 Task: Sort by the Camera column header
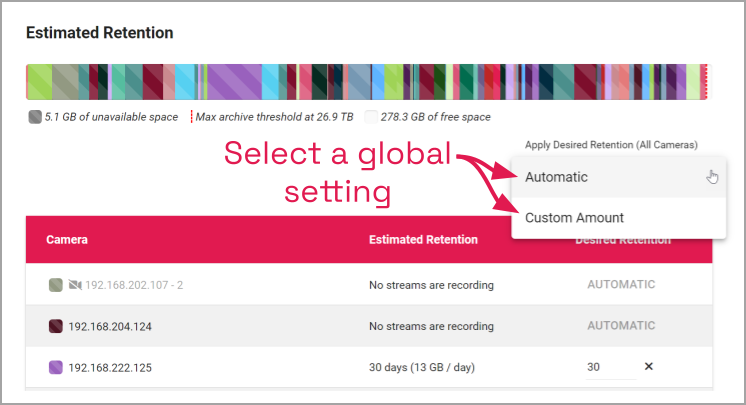click(x=67, y=240)
